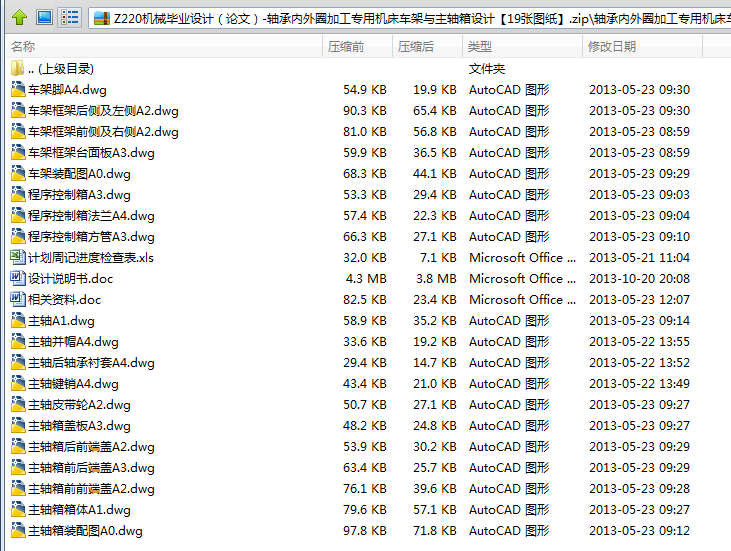Click the dwg icon of 程序控制箱方管A3.dwg
Viewport: 731px width, 551px height.
coord(18,236)
